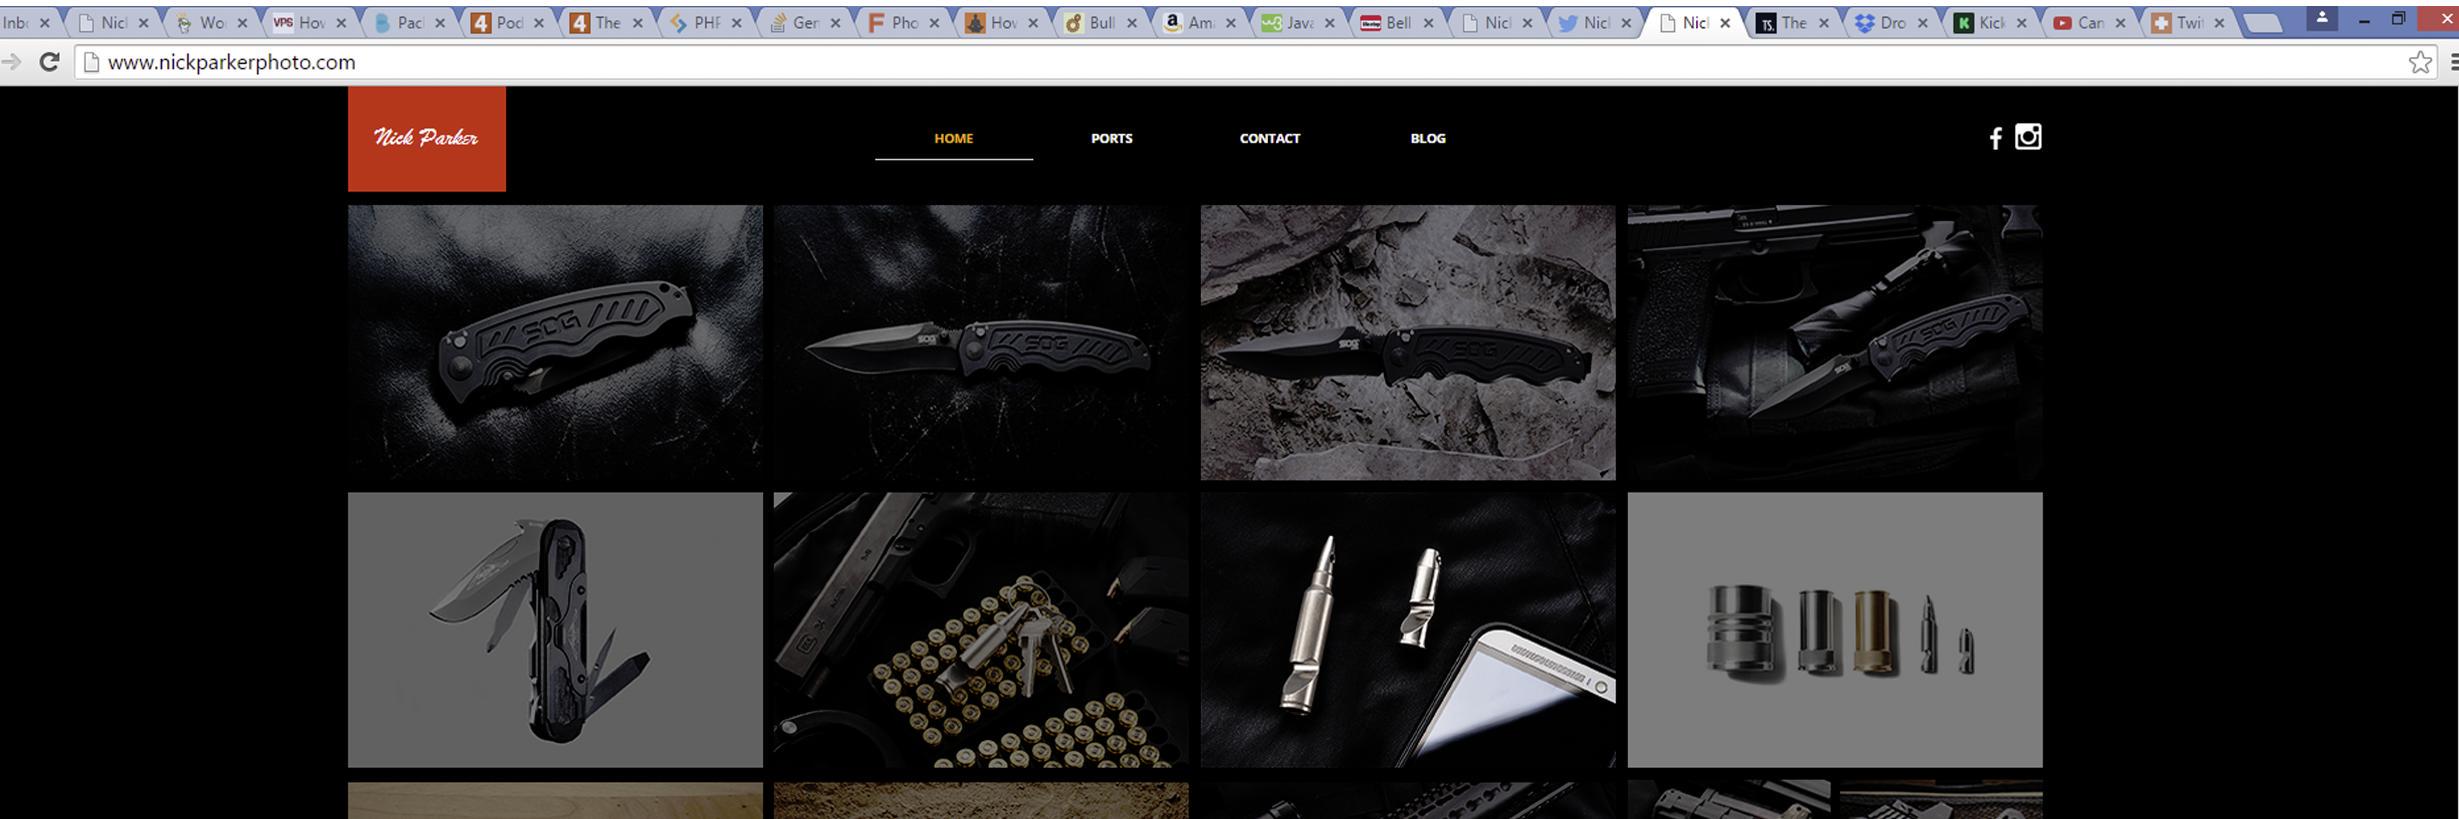Open the PORTS navigation link
2459x819 pixels.
click(x=1111, y=138)
